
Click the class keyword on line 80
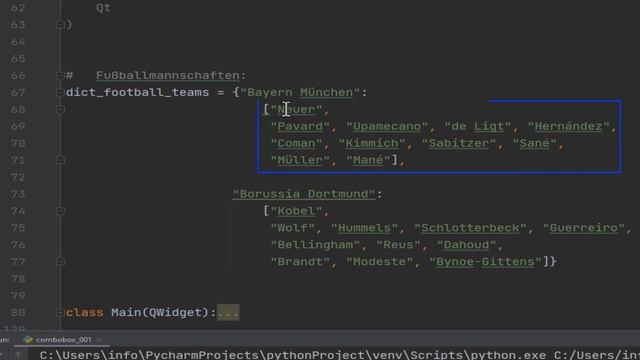coord(84,313)
